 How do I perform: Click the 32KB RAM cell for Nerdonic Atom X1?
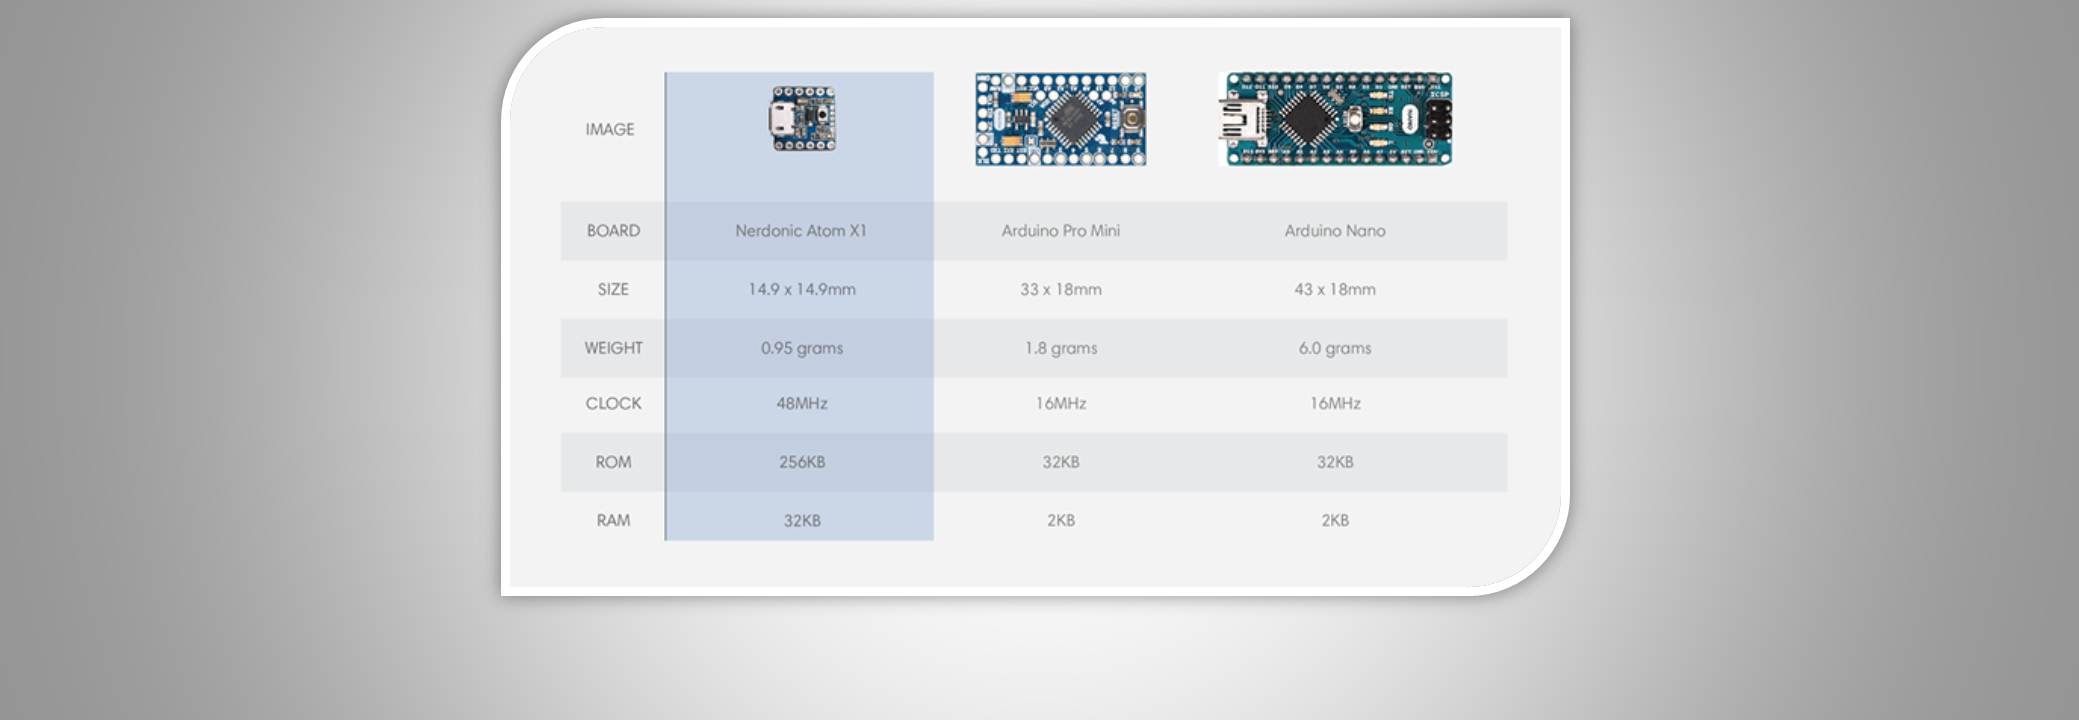pyautogui.click(x=802, y=520)
